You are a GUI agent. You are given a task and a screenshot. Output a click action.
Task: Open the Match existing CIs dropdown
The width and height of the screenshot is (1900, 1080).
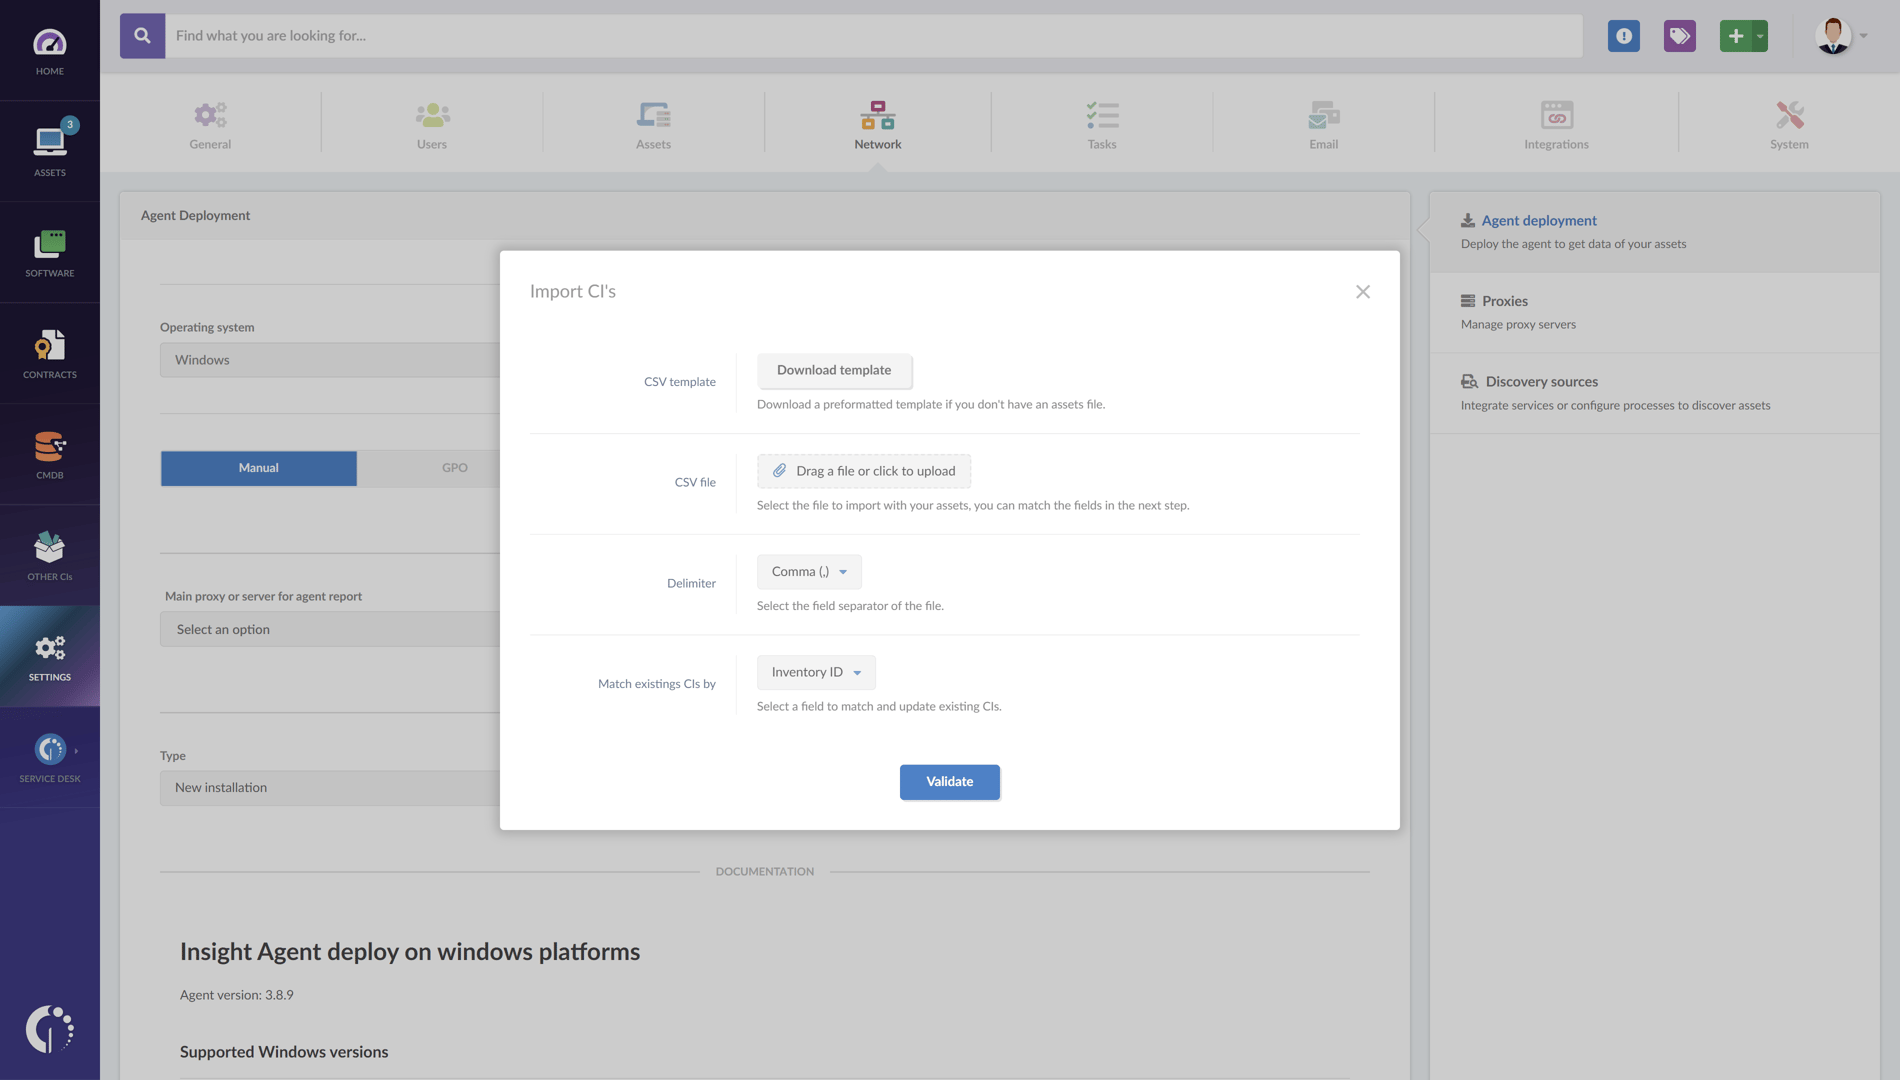815,672
